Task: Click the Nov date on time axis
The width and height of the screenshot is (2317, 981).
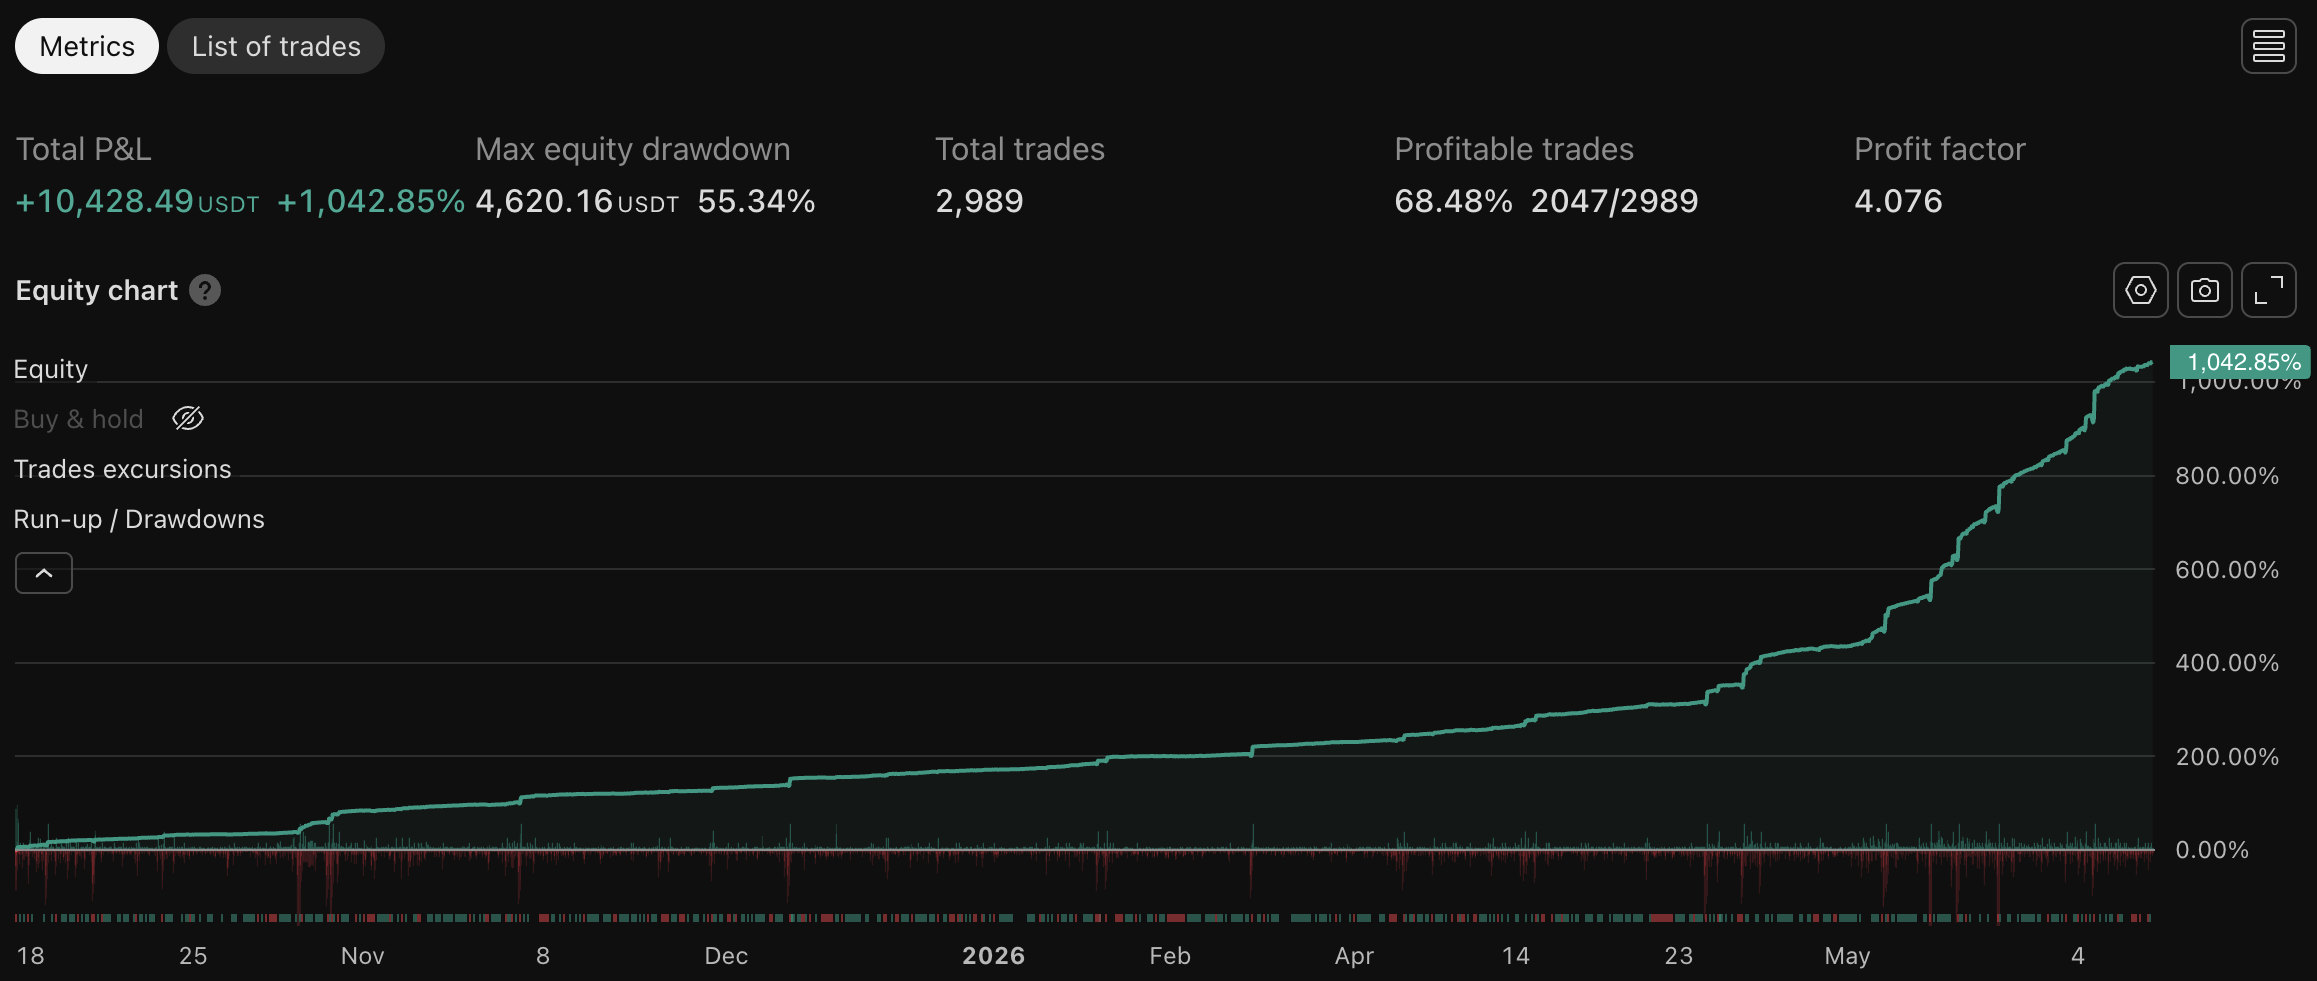Action: click(x=362, y=956)
